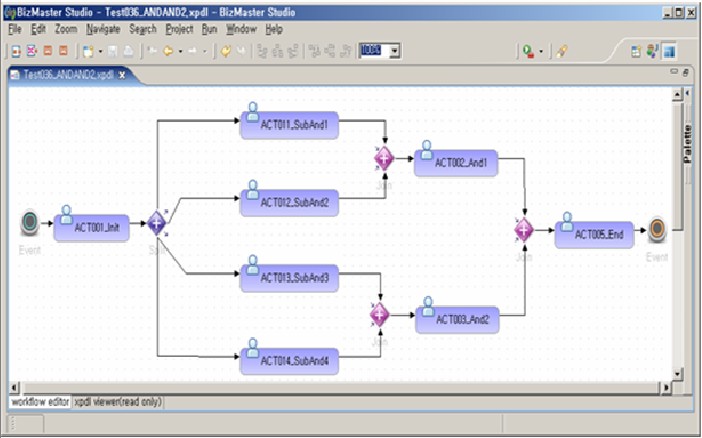Click the end Event orange circle
Image resolution: width=702 pixels, height=438 pixels.
(x=657, y=229)
